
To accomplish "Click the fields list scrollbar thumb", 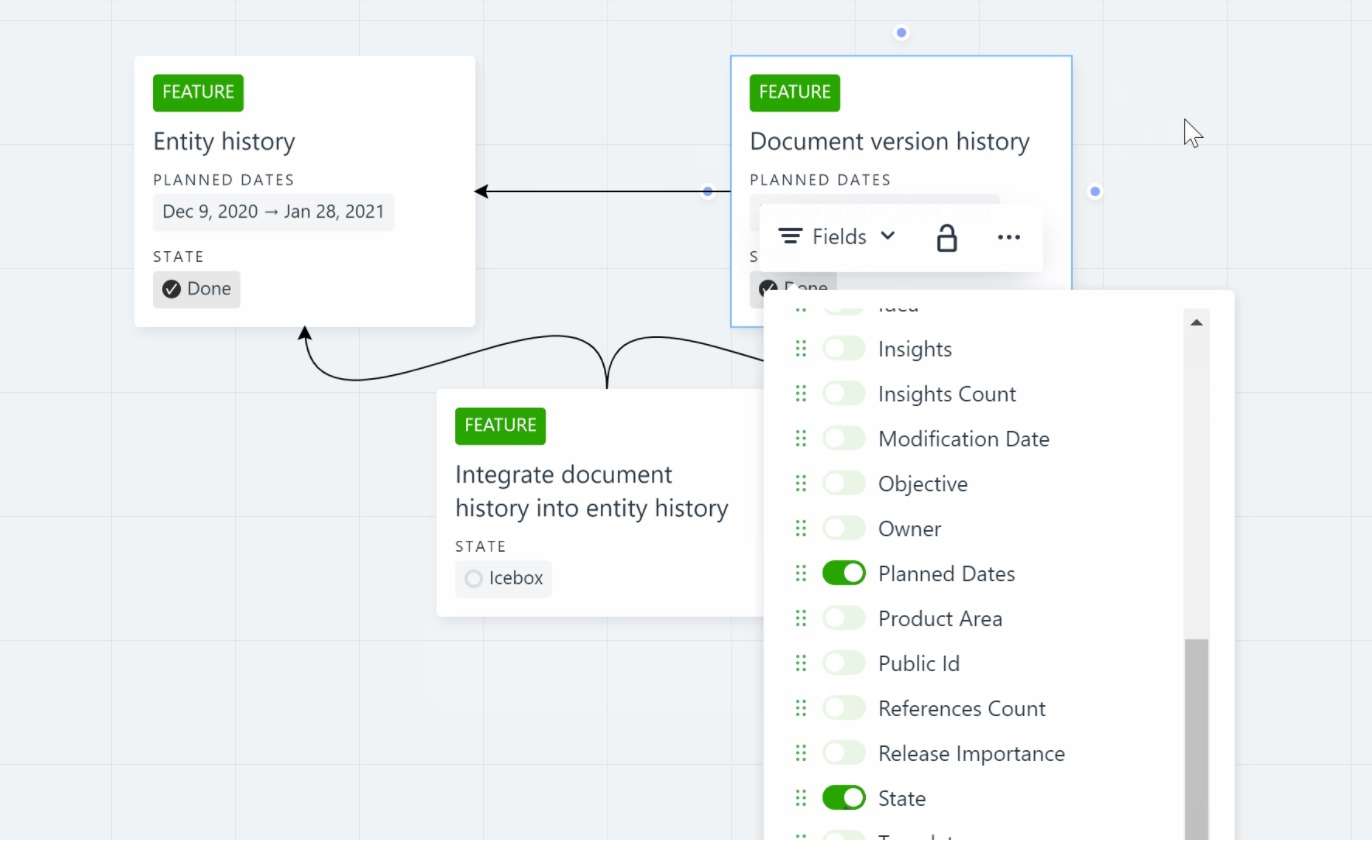I will (1196, 740).
